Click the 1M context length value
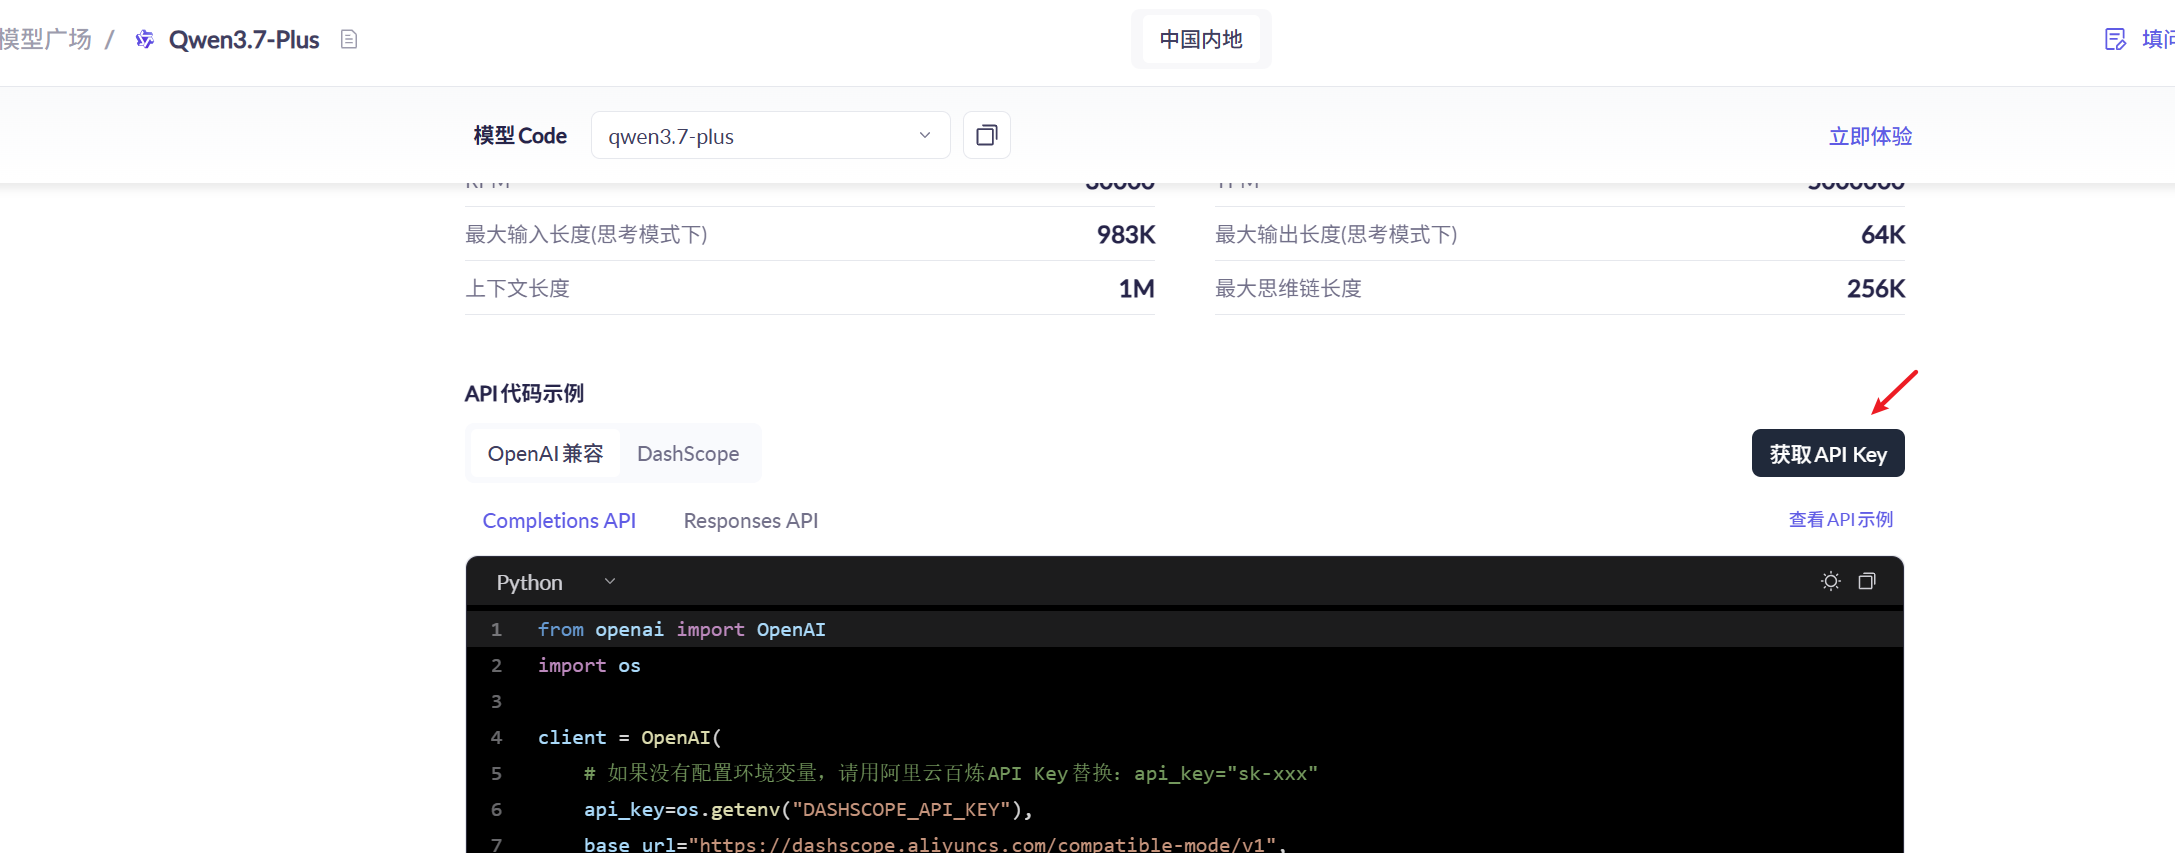This screenshot has width=2175, height=853. (1136, 288)
